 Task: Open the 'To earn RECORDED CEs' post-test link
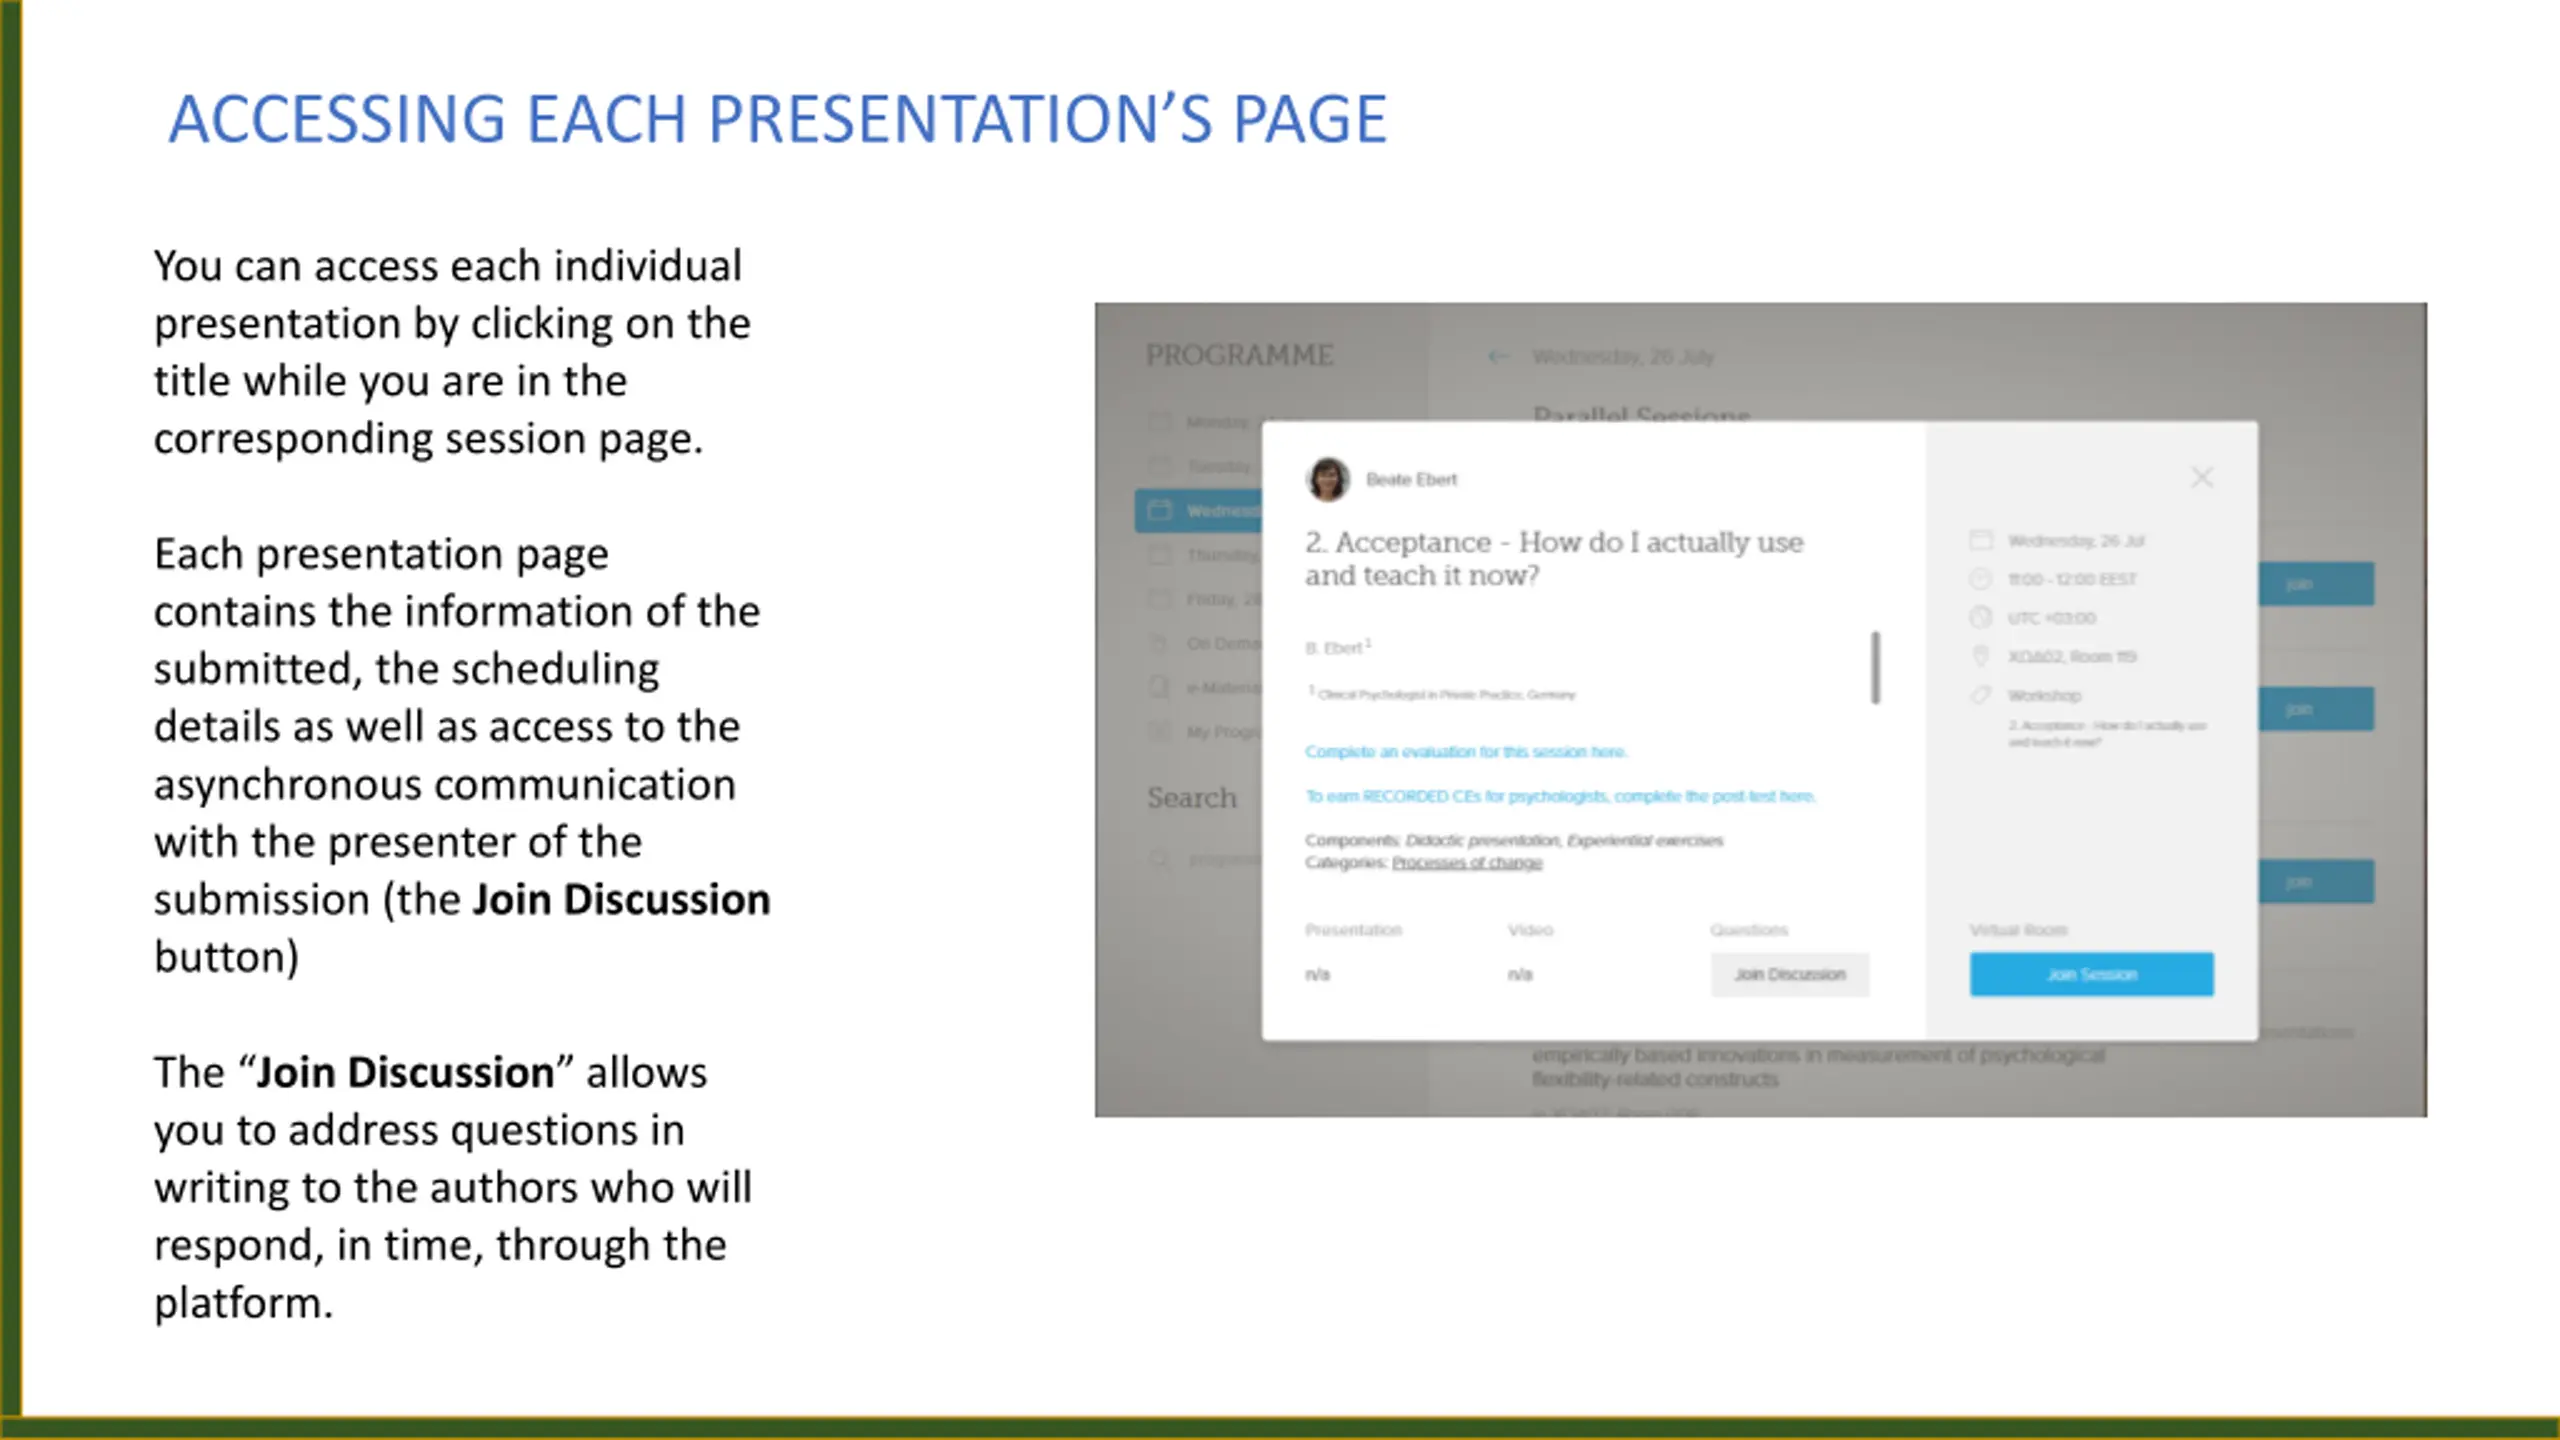point(1560,796)
